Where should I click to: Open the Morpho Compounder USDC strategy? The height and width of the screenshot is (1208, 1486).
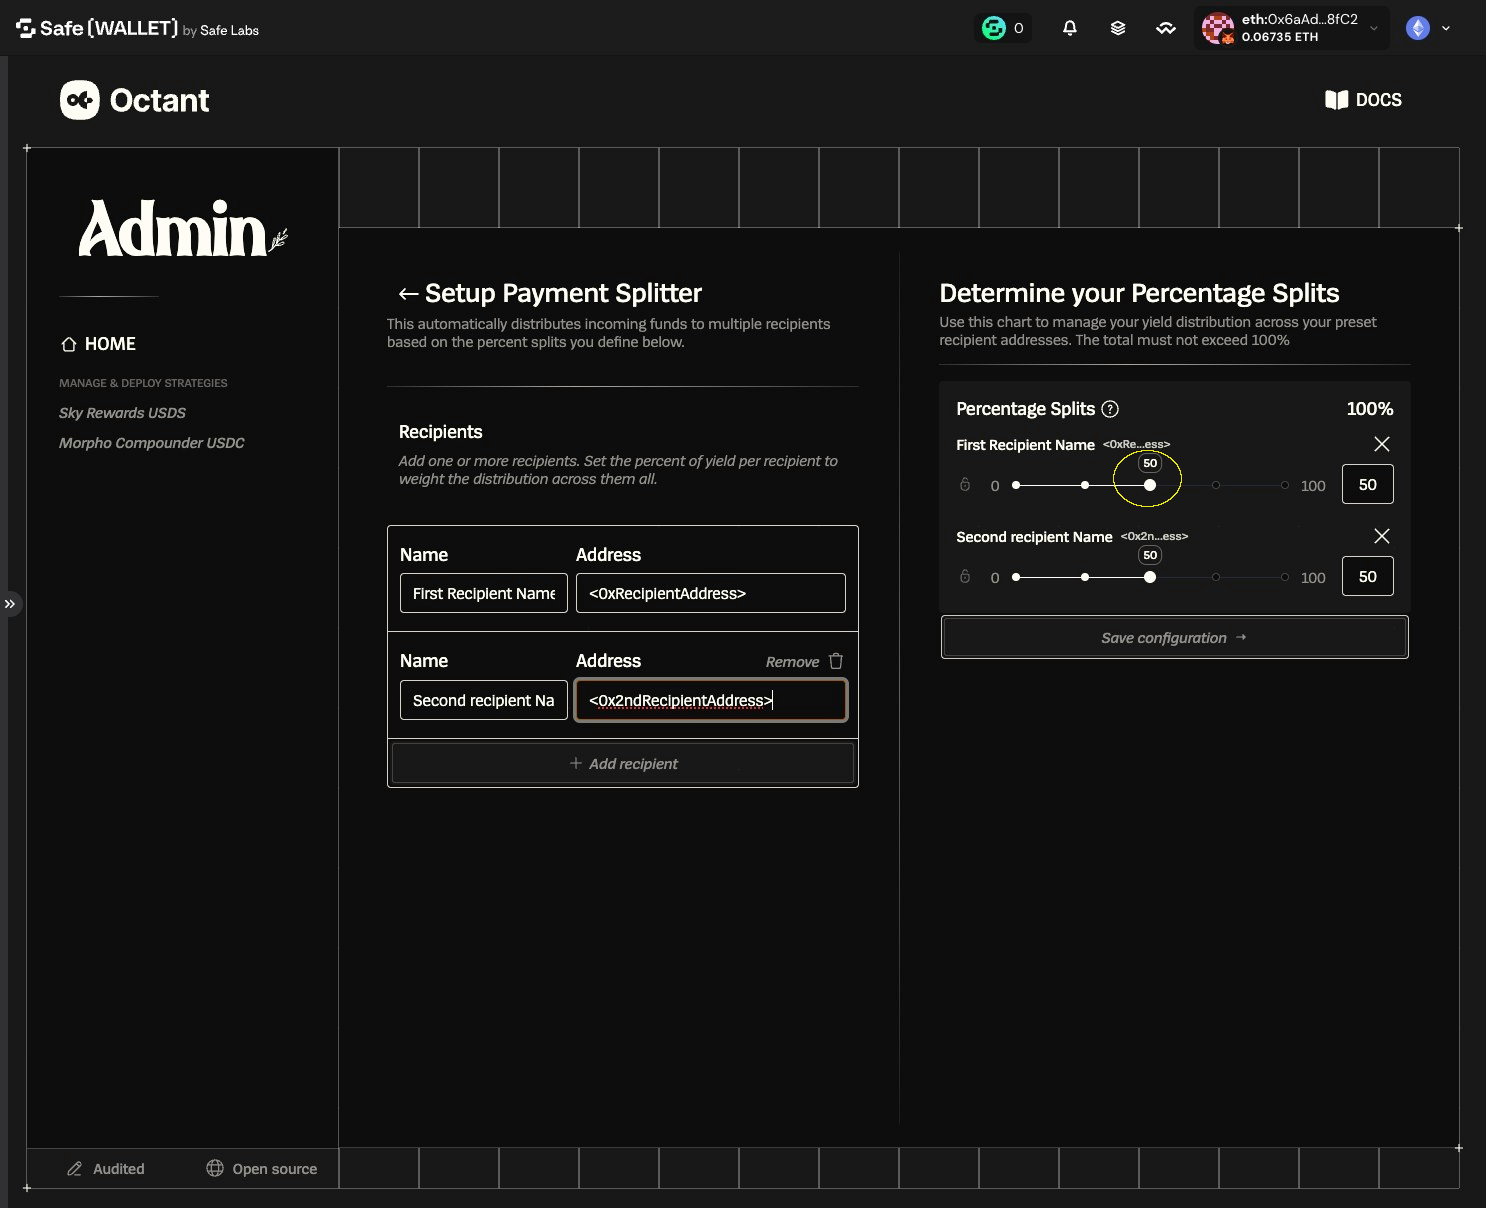152,443
